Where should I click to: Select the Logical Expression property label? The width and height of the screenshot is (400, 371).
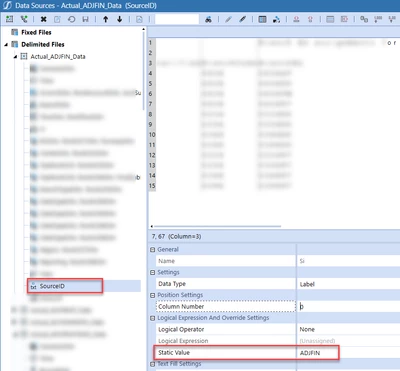click(183, 341)
